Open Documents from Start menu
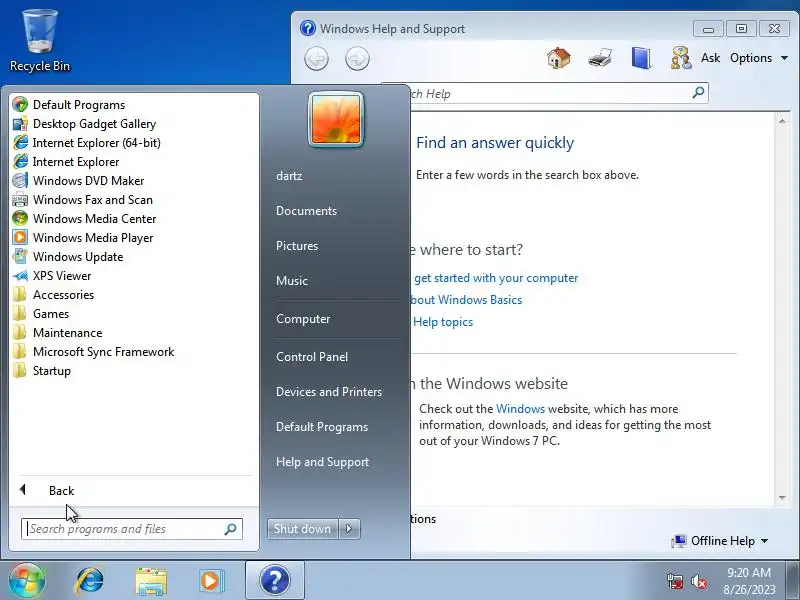800x600 pixels. 306,211
